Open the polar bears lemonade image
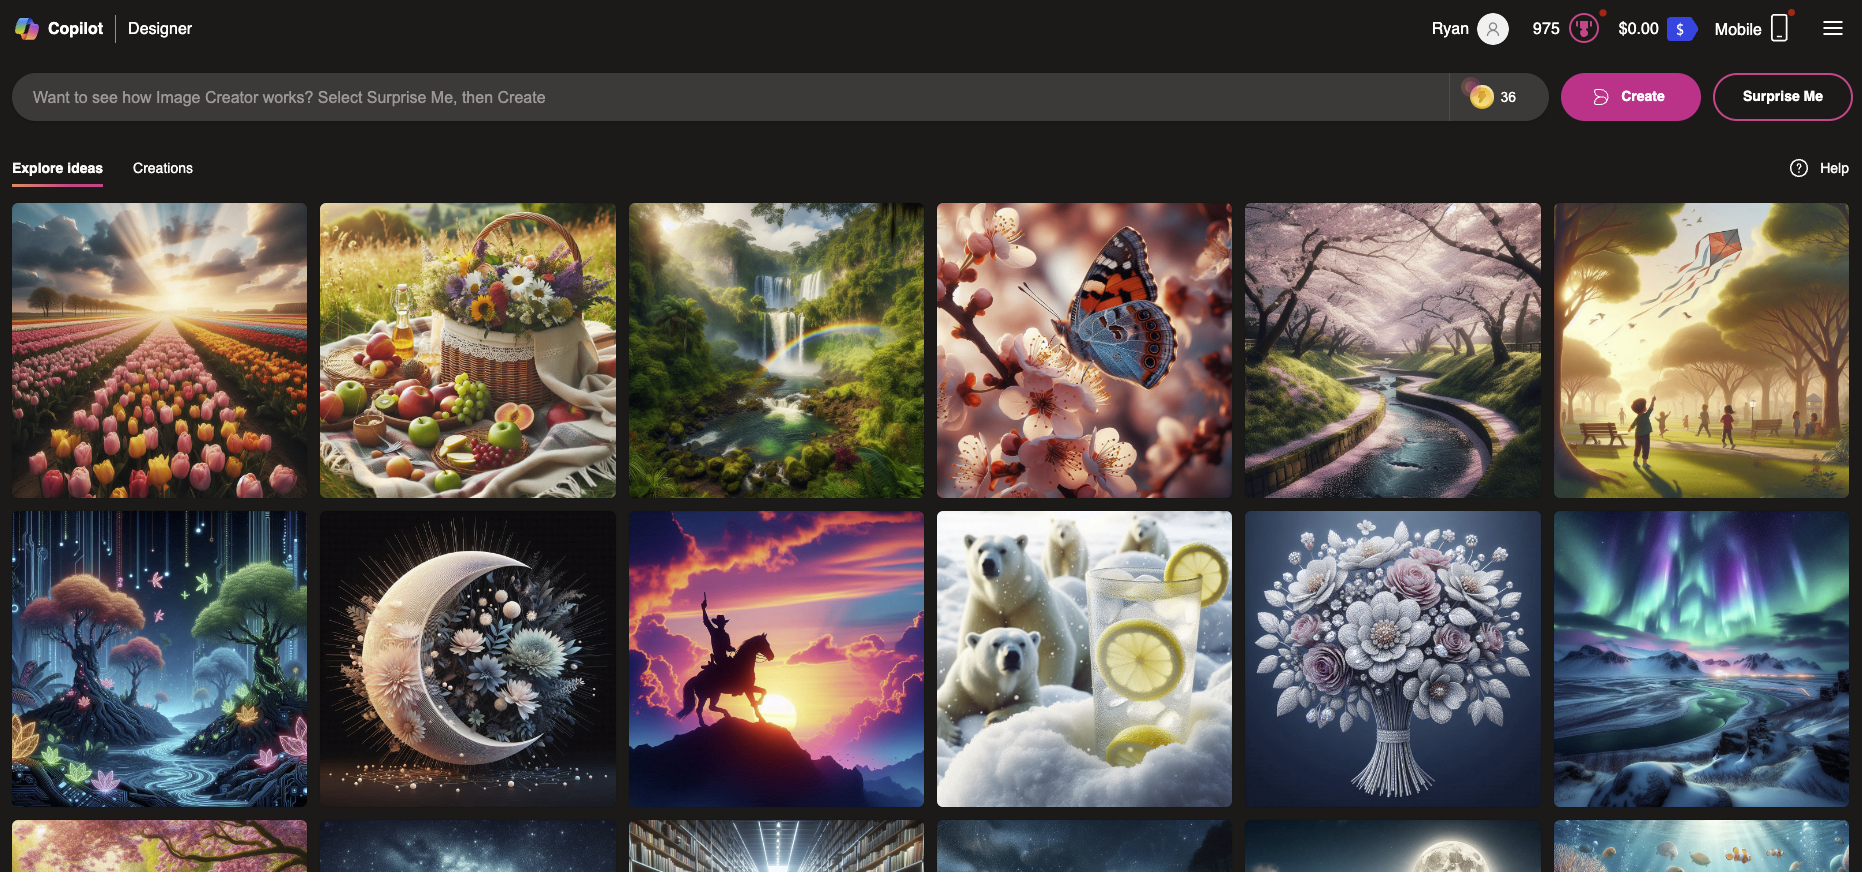Screen dimensions: 1862x872 tap(1084, 659)
